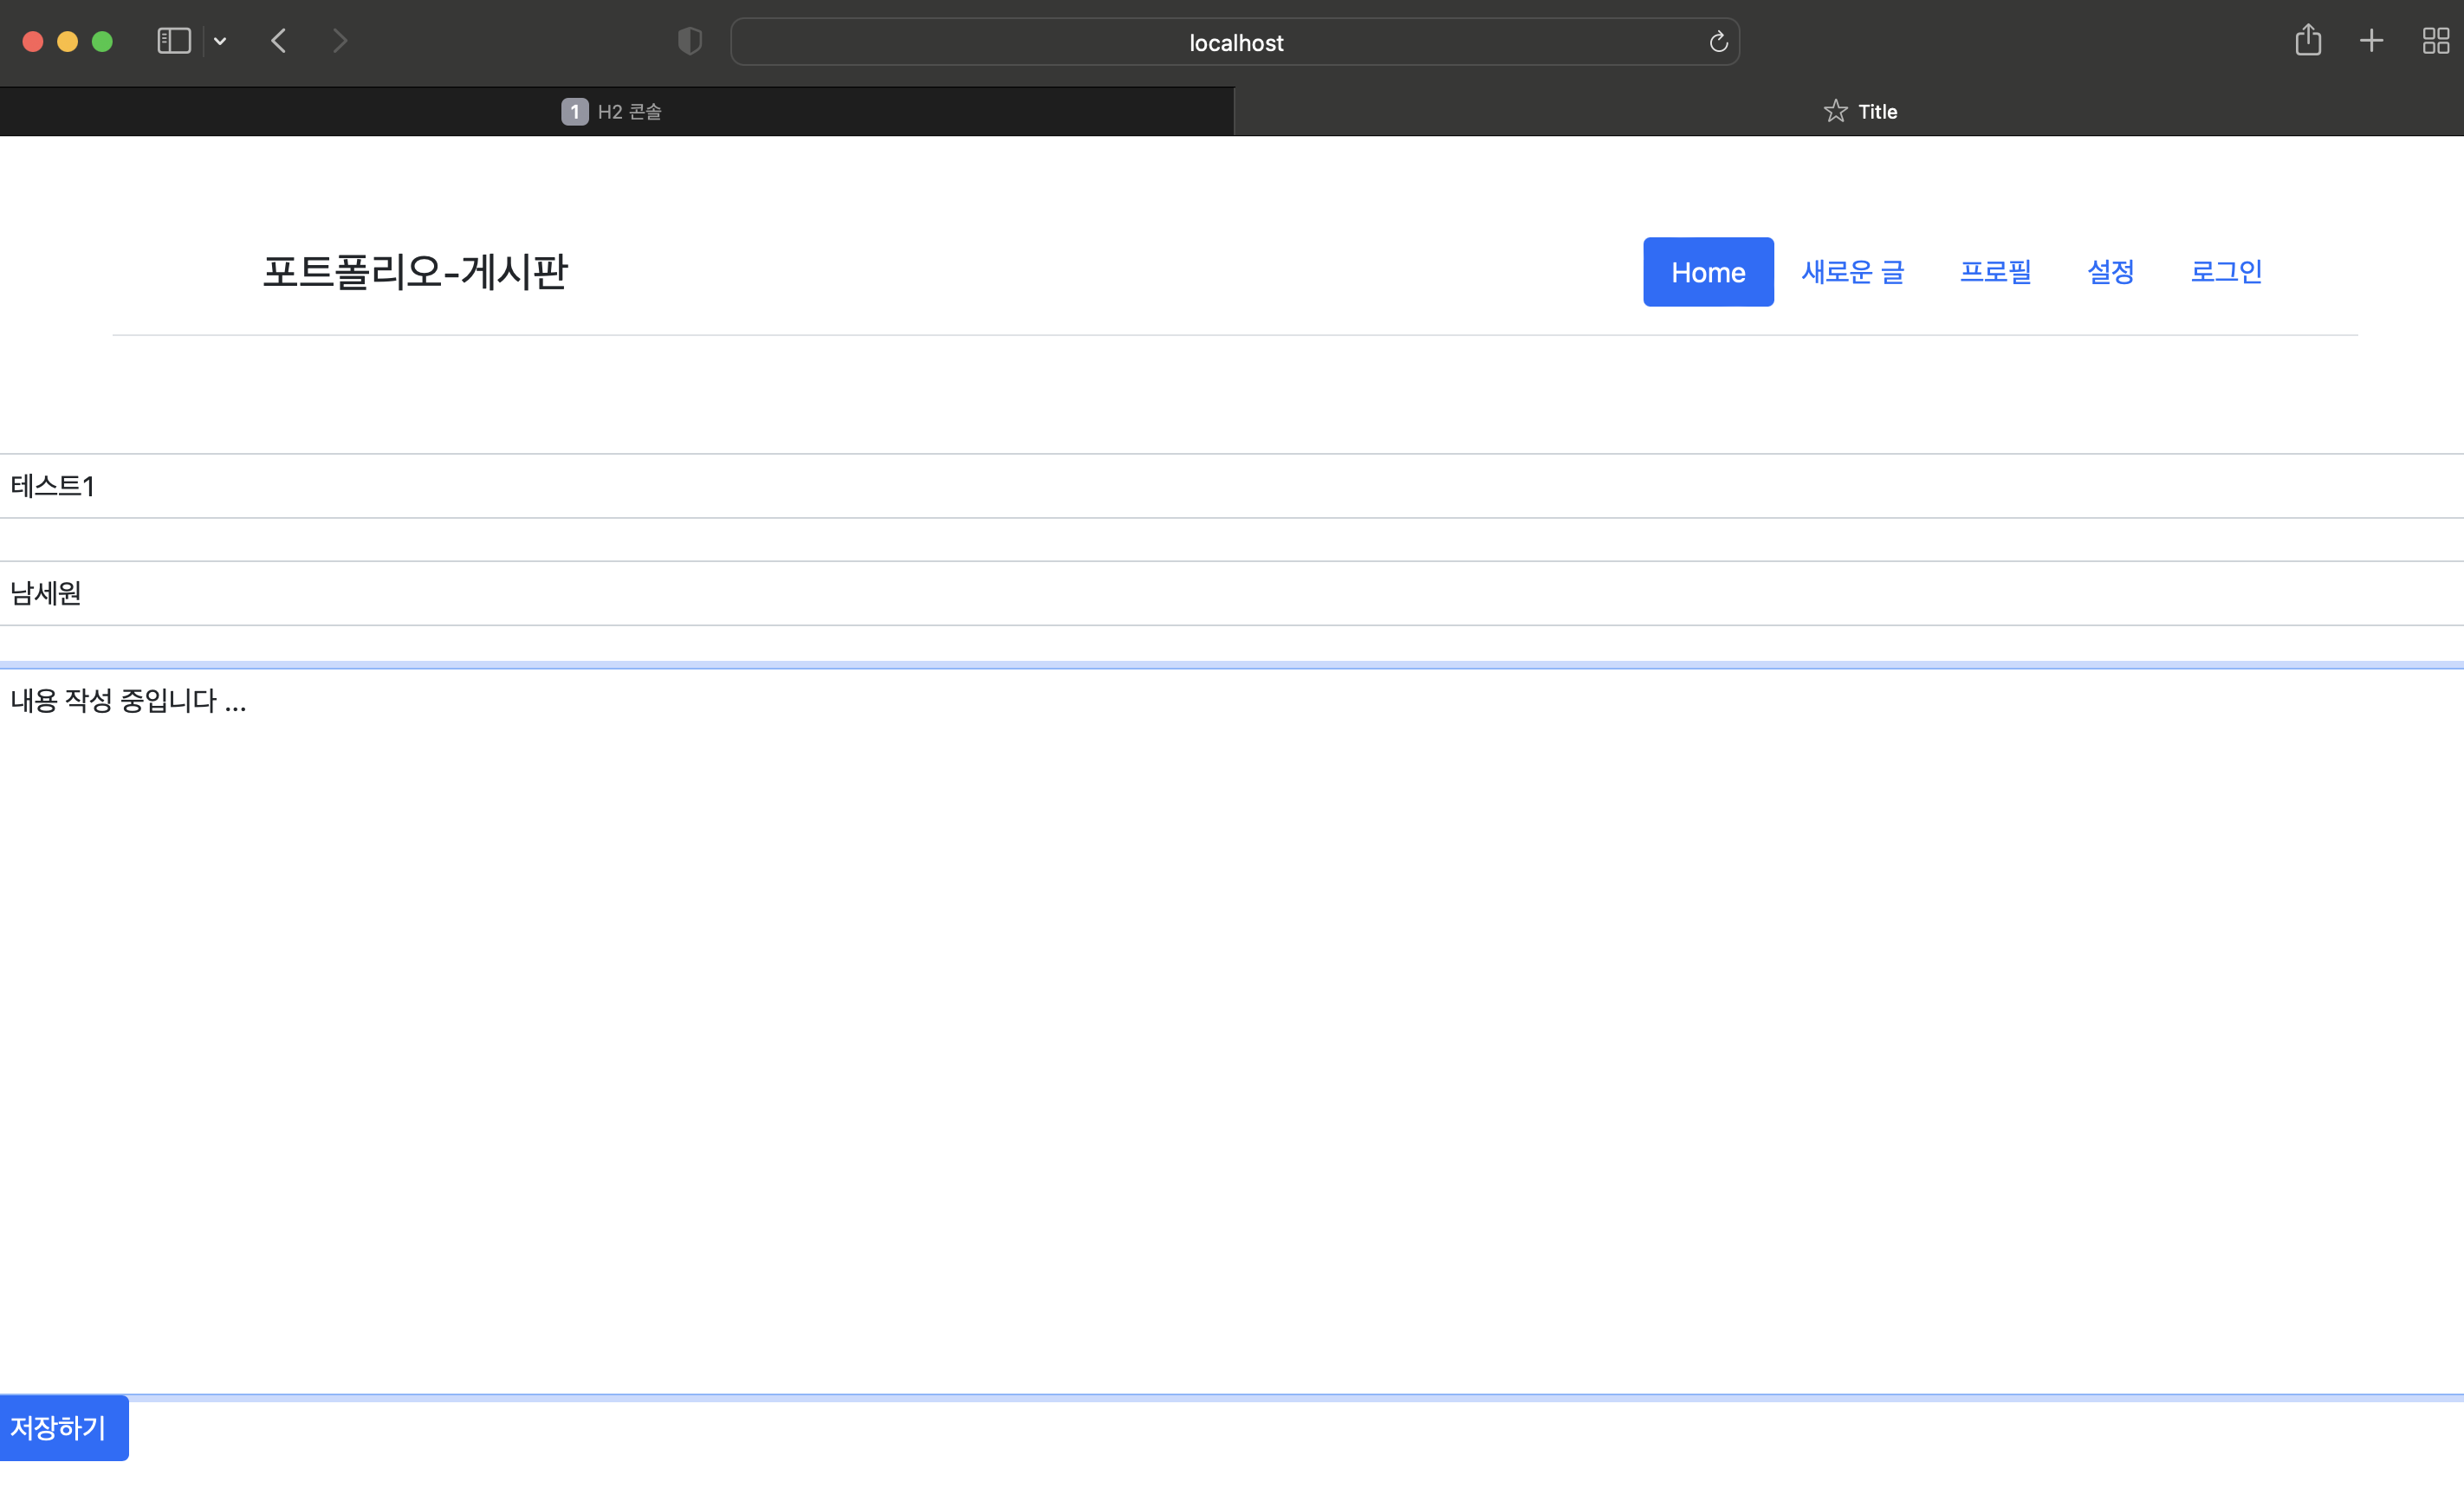Open the Share icon menu
Image resolution: width=2464 pixels, height=1488 pixels.
[x=2308, y=41]
